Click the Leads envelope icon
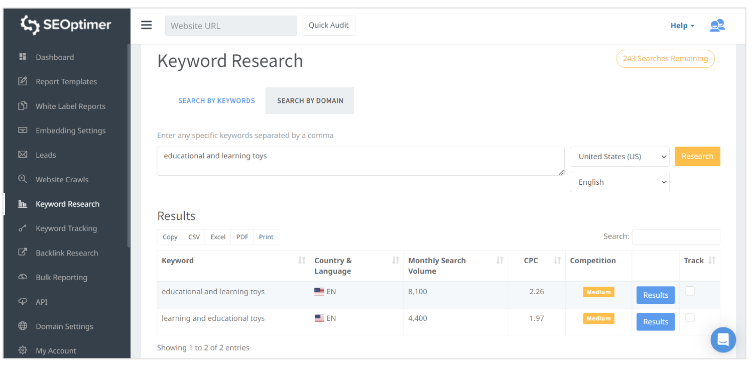753x371 pixels. coord(23,155)
